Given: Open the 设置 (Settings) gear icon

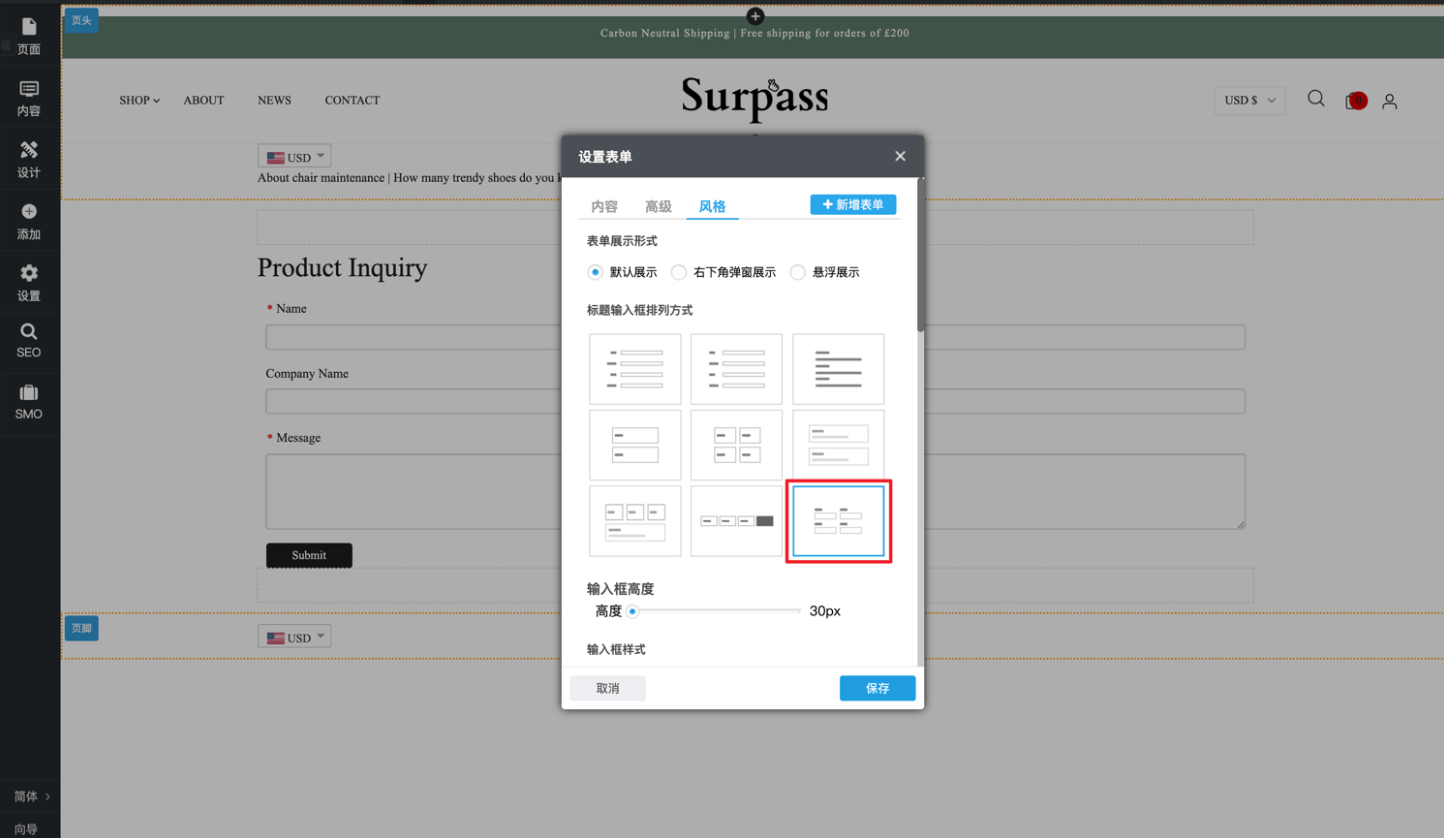Looking at the screenshot, I should [x=29, y=282].
